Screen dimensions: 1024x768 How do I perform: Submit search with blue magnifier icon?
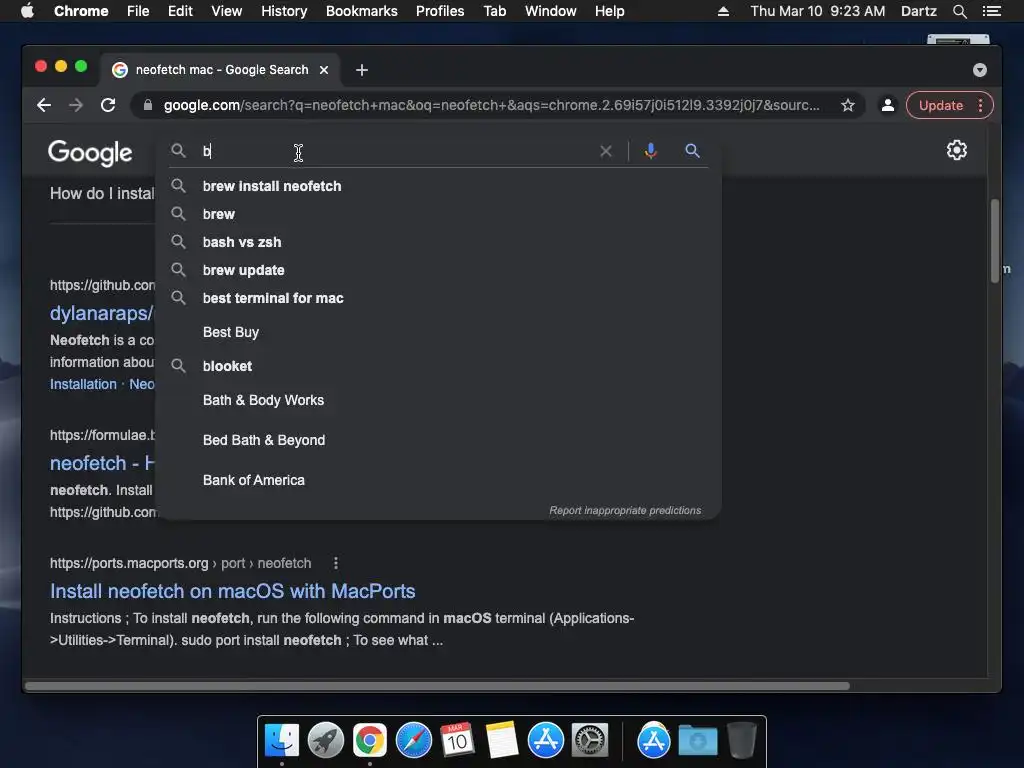(692, 151)
